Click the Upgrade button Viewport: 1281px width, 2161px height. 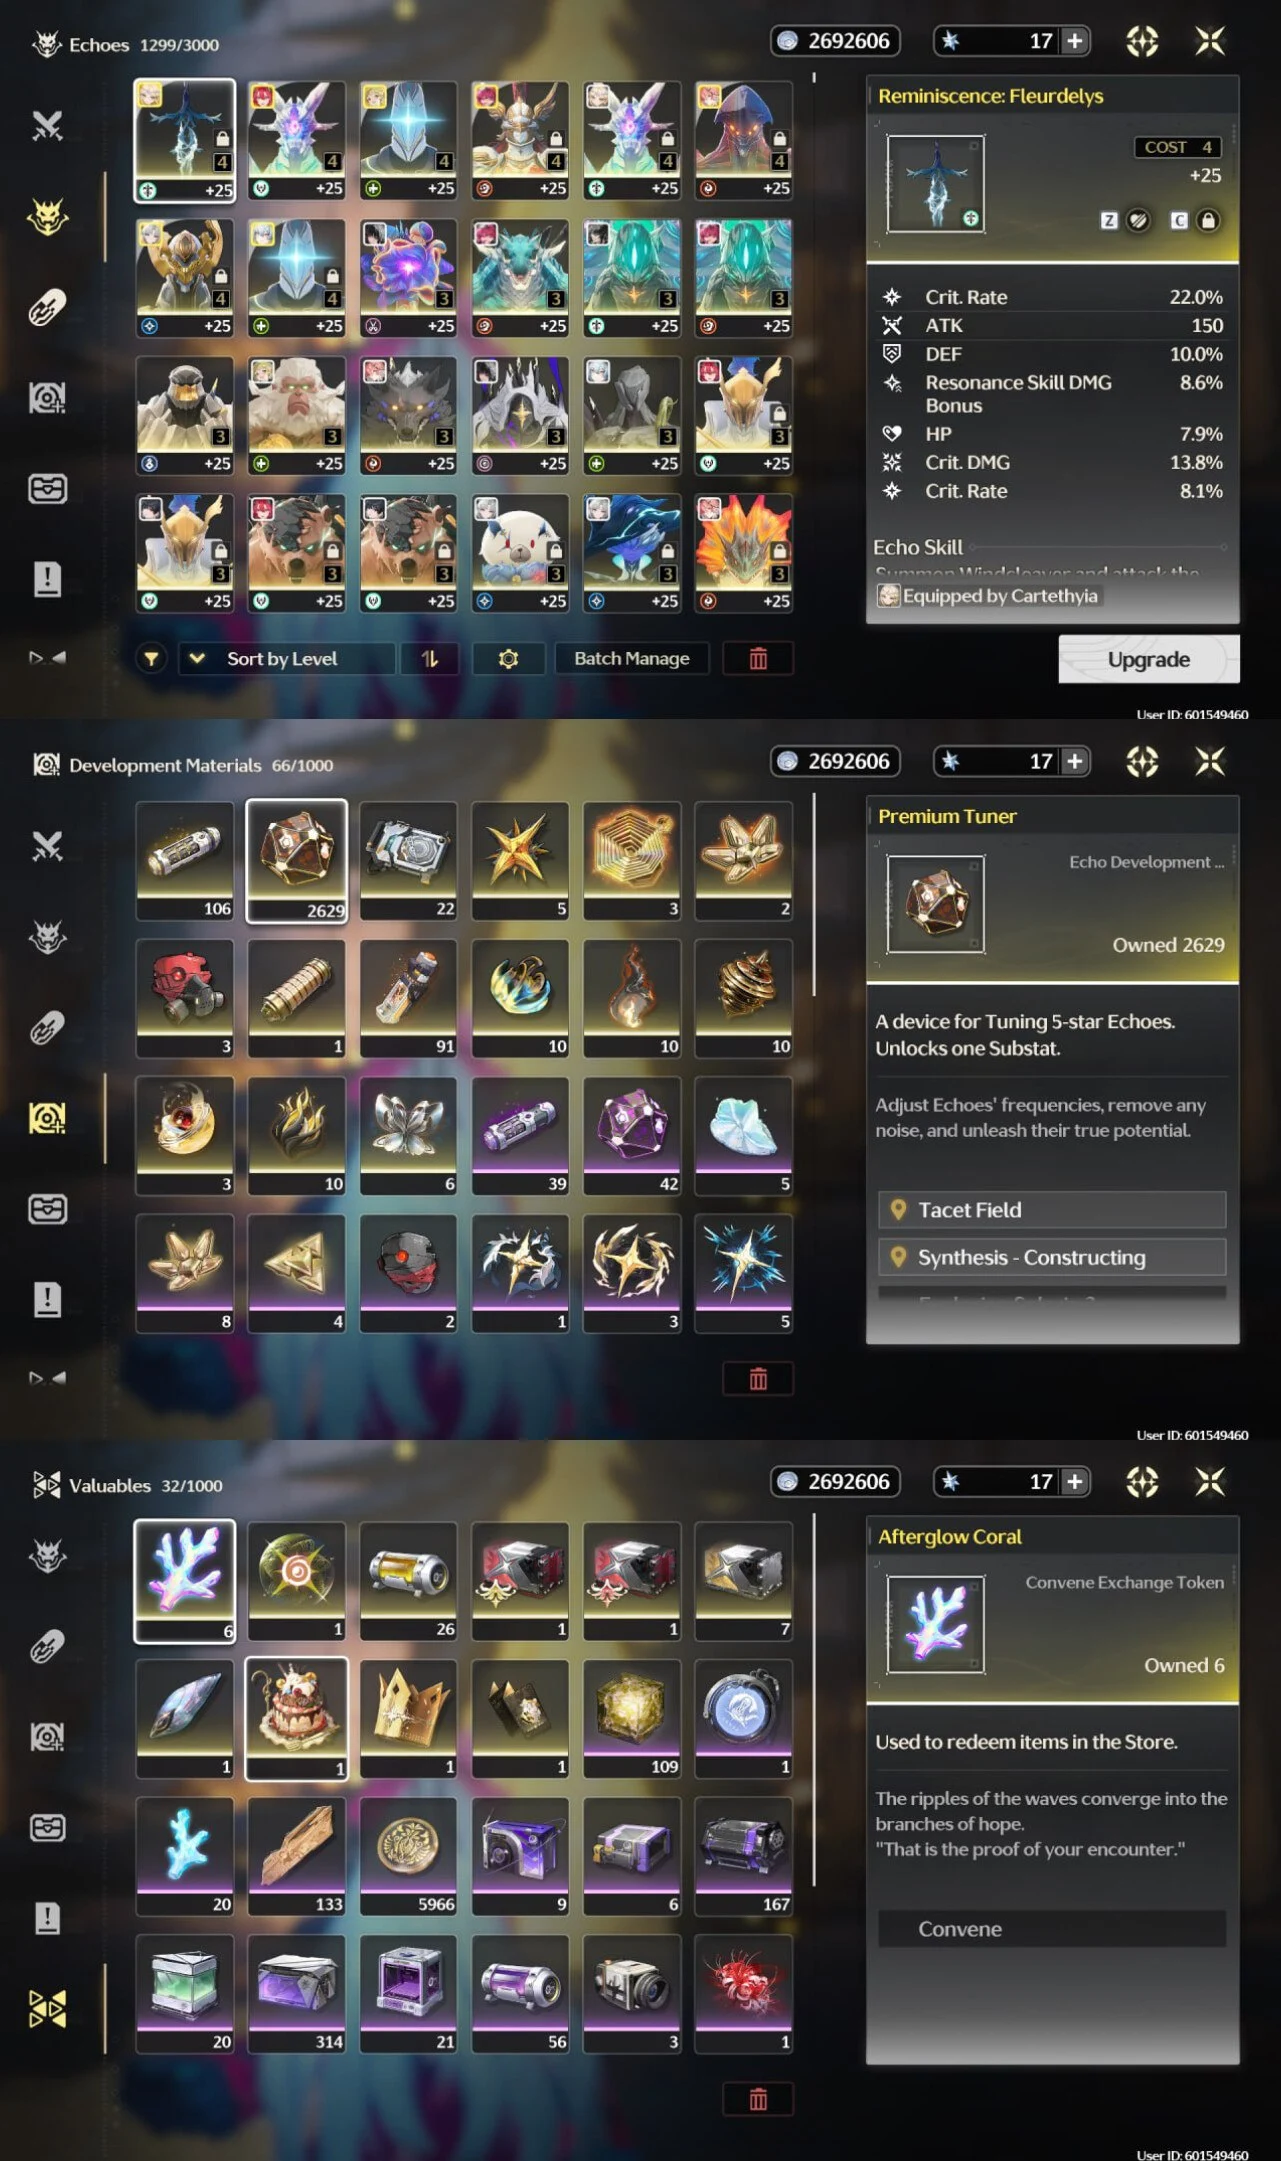1149,659
